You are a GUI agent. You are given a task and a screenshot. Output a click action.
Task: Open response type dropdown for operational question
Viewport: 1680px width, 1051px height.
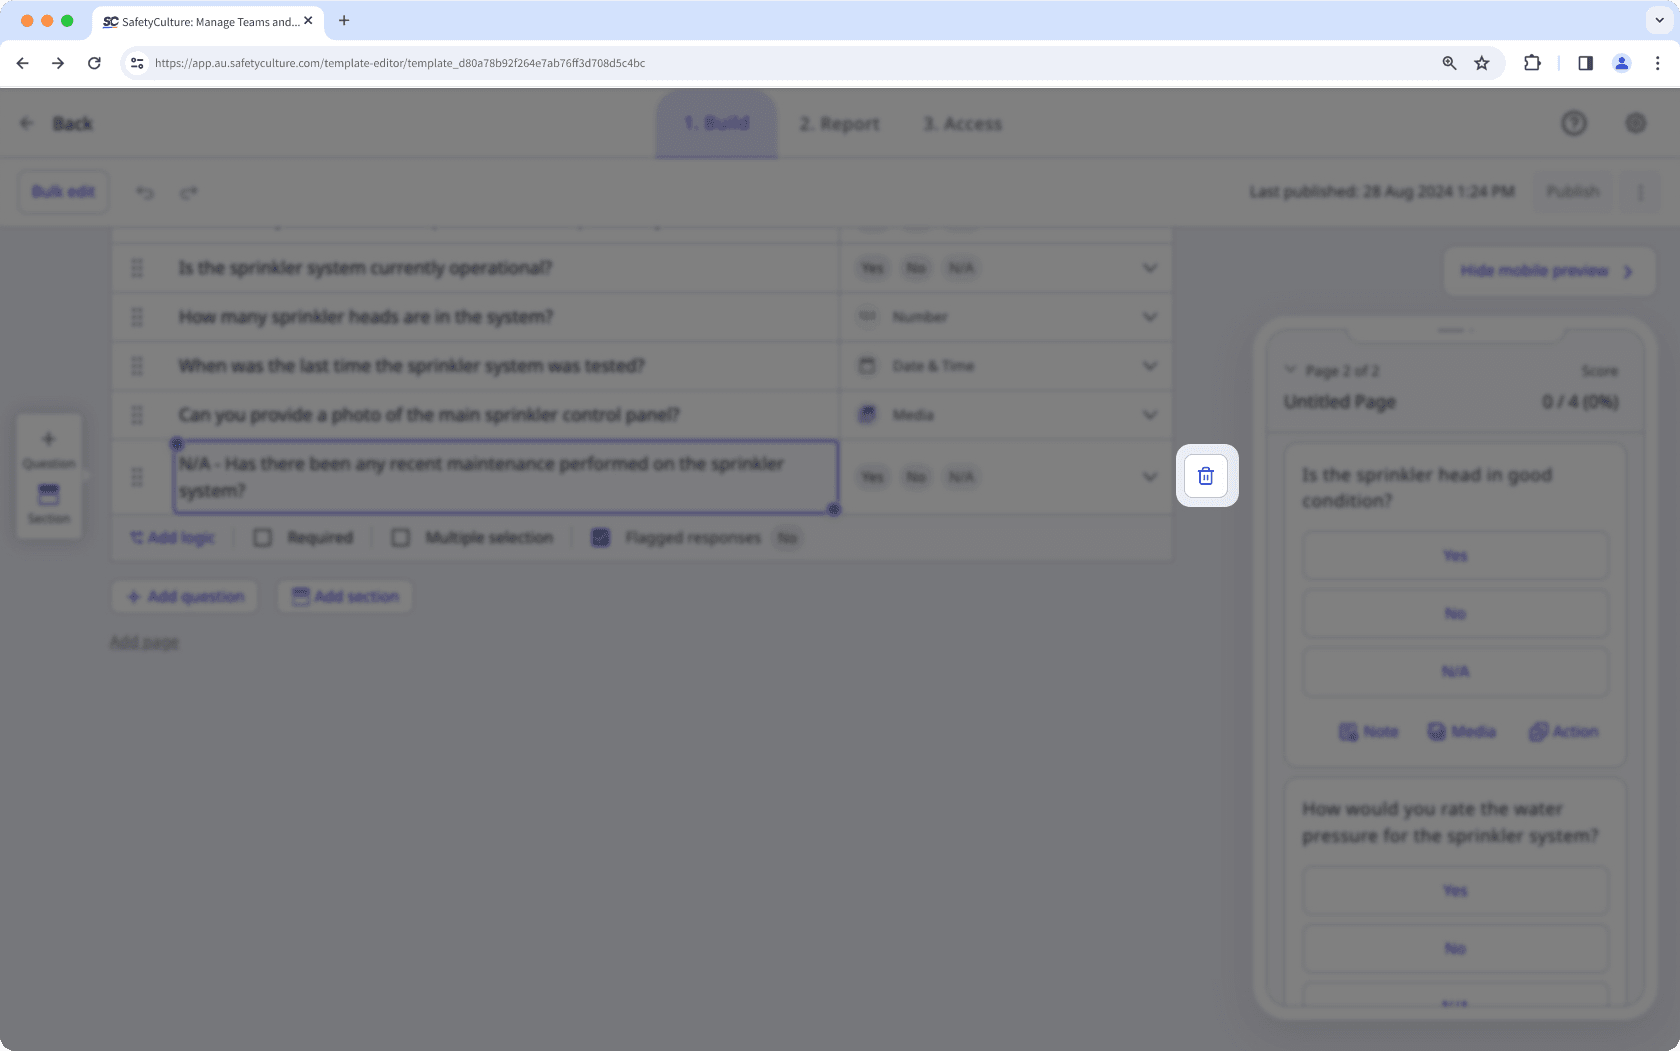pyautogui.click(x=1149, y=267)
